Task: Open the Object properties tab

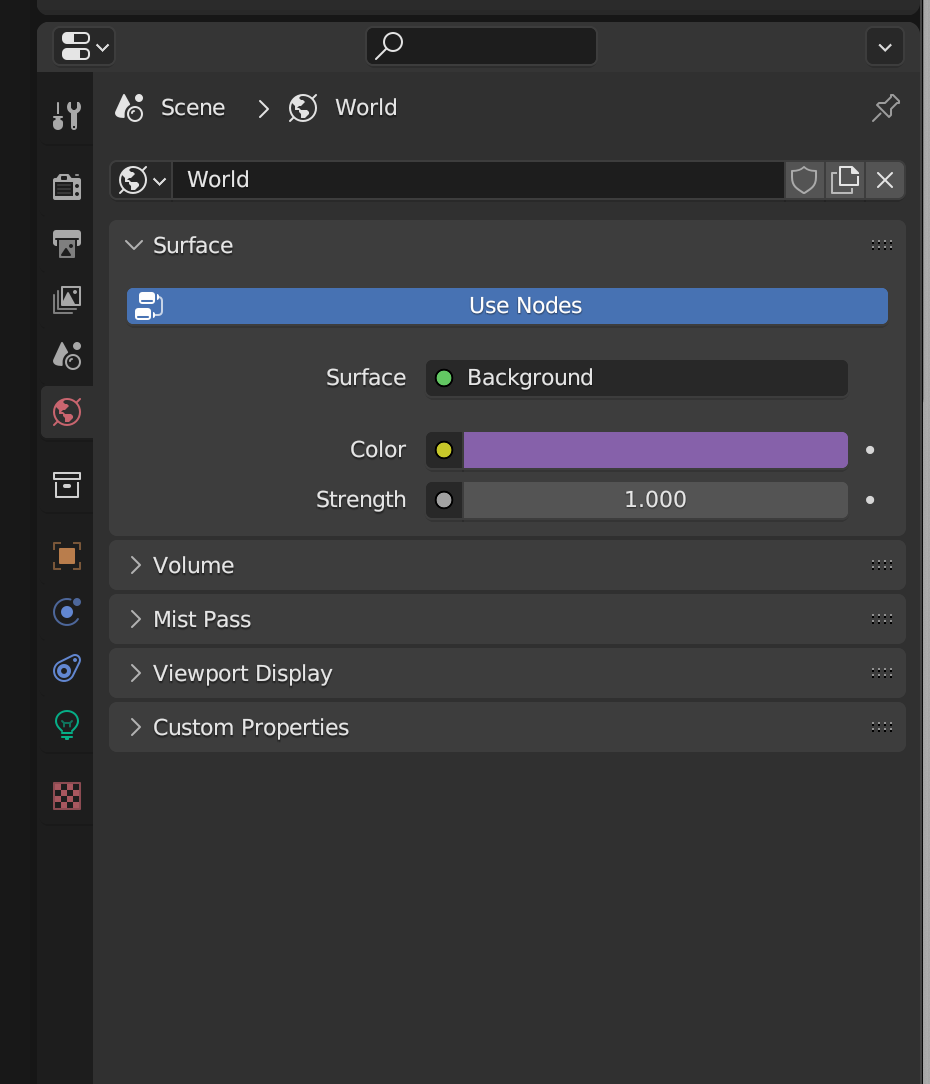Action: tap(67, 556)
